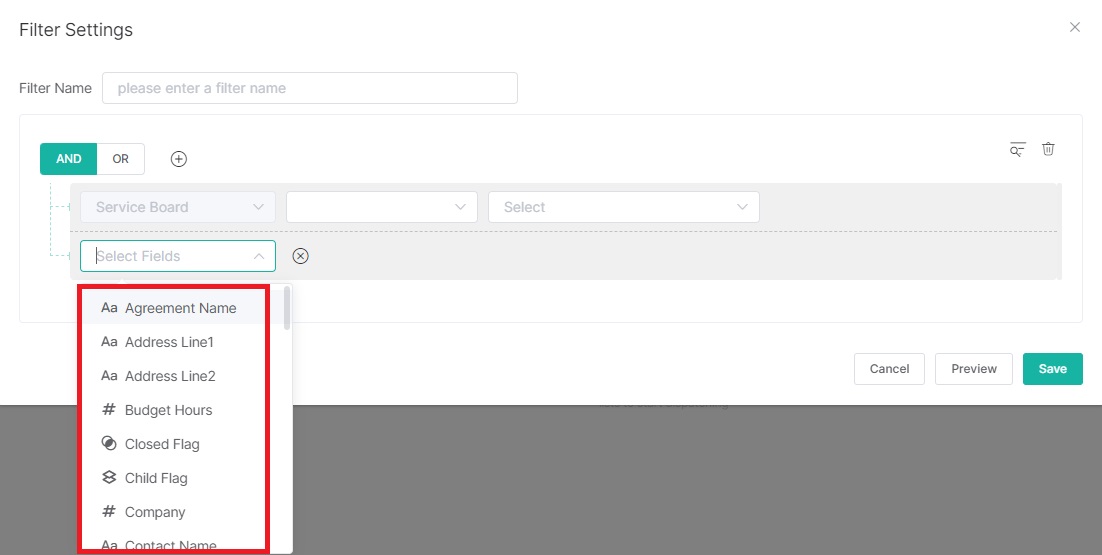The image size is (1102, 555).
Task: Close the Filter Settings dialog
Action: (1075, 27)
